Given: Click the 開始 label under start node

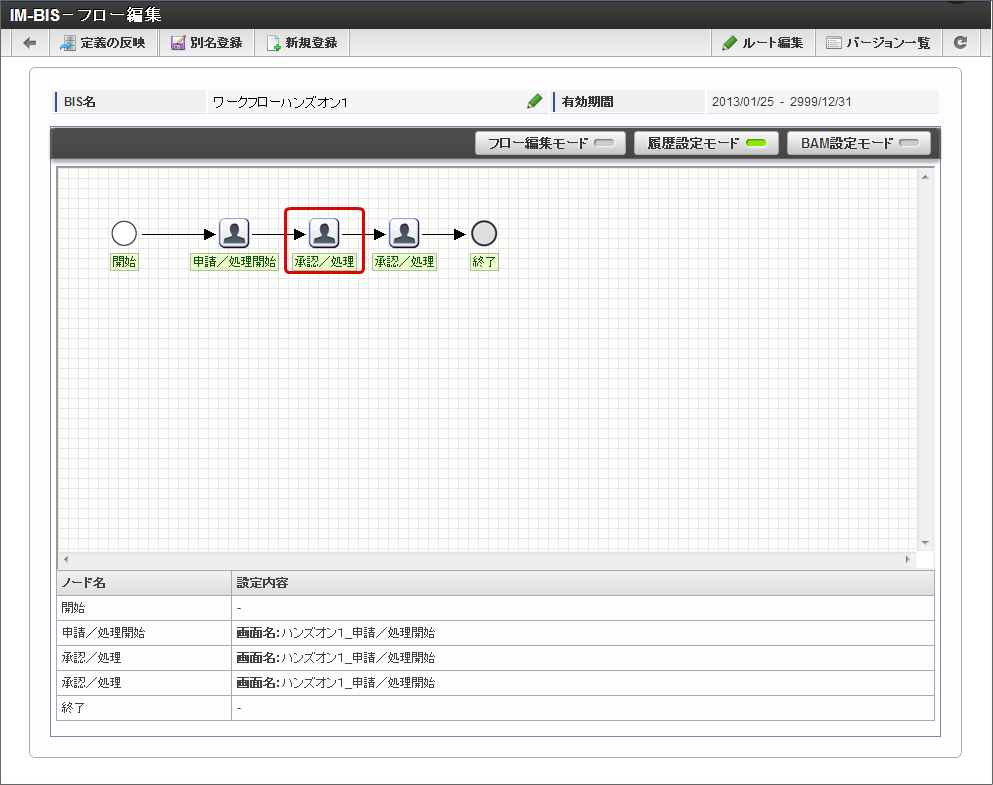Looking at the screenshot, I should click(x=124, y=261).
